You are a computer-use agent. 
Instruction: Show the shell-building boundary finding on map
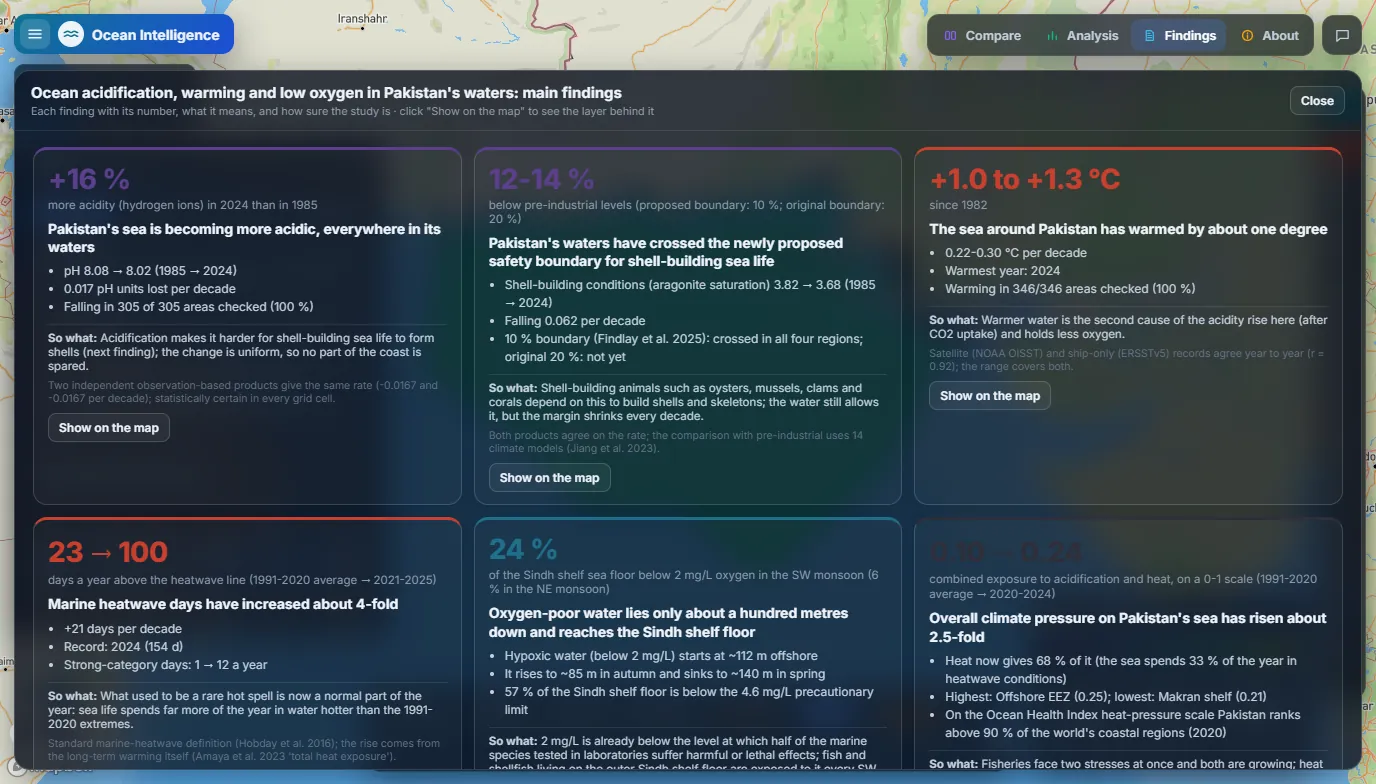549,478
